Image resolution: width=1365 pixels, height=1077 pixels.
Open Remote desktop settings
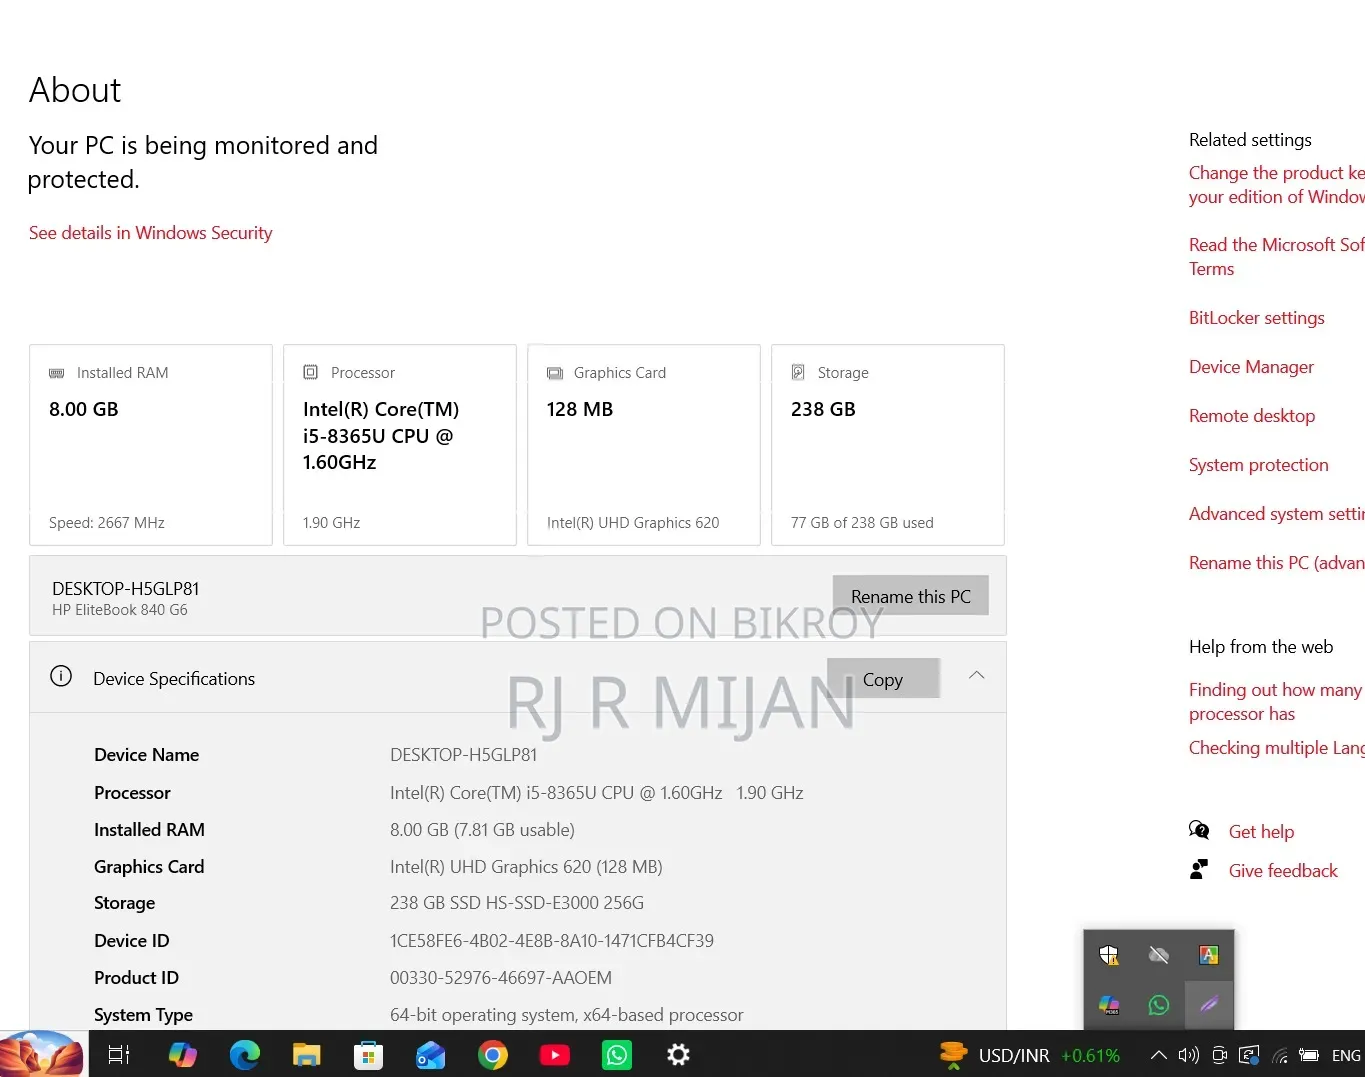pos(1252,416)
